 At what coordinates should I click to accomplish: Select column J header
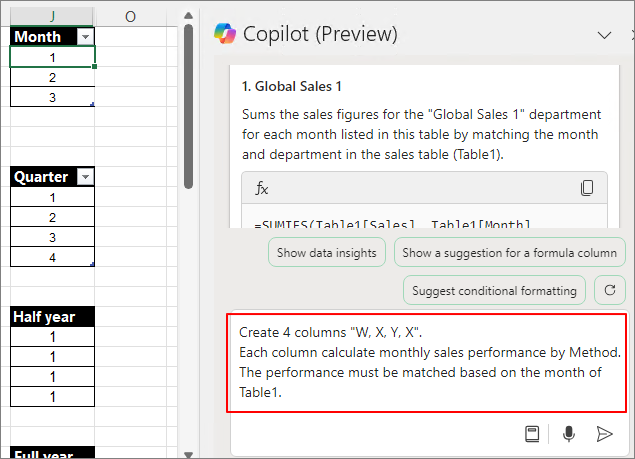(x=52, y=16)
